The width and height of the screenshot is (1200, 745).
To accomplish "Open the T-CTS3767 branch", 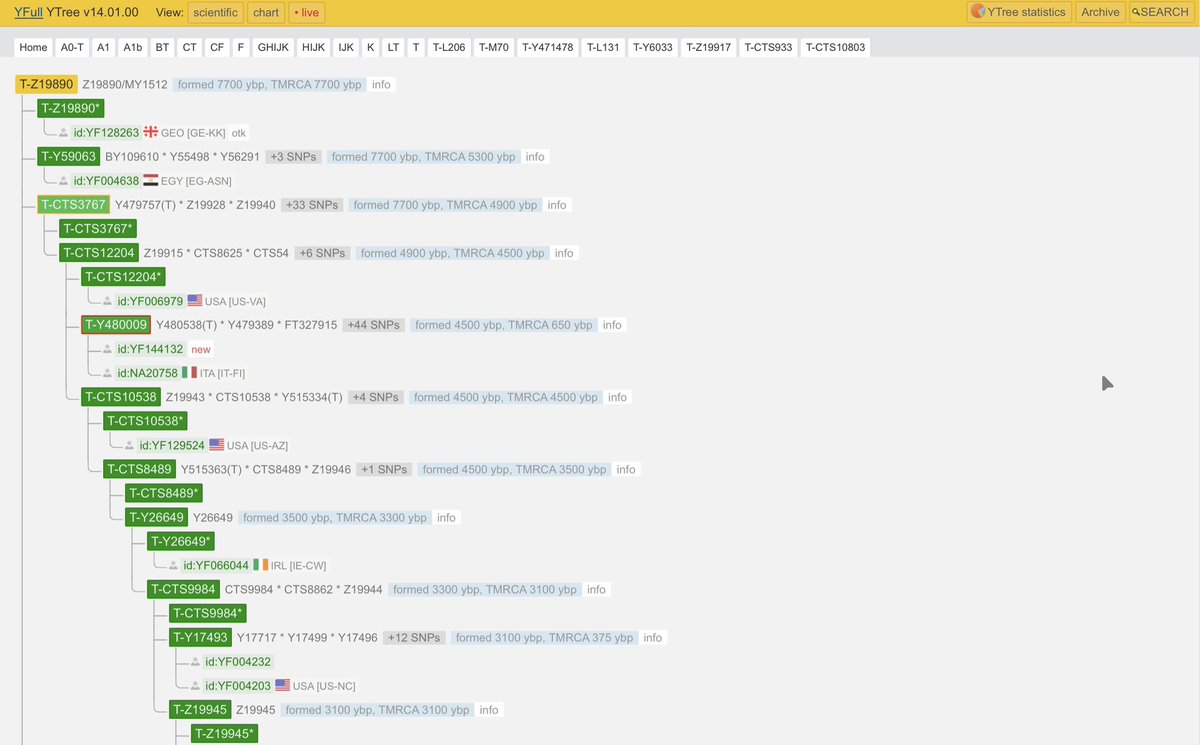I will click(73, 204).
